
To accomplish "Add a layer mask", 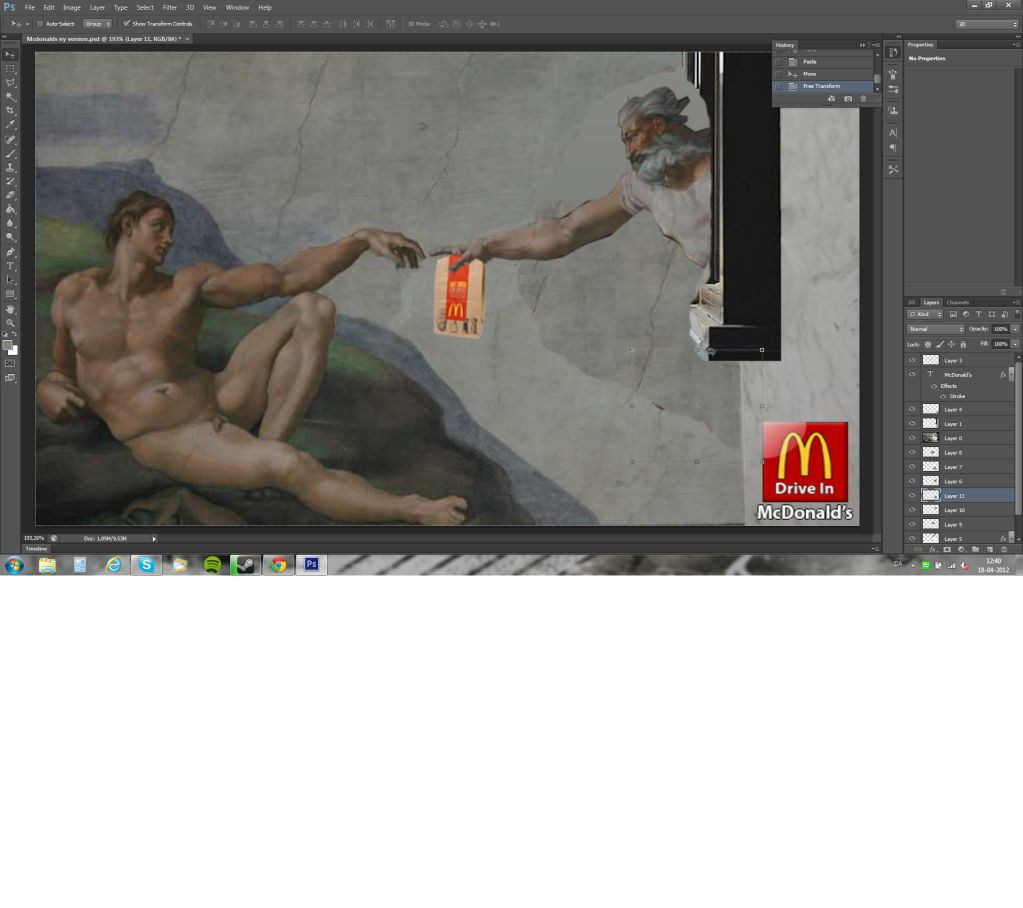I will 947,550.
